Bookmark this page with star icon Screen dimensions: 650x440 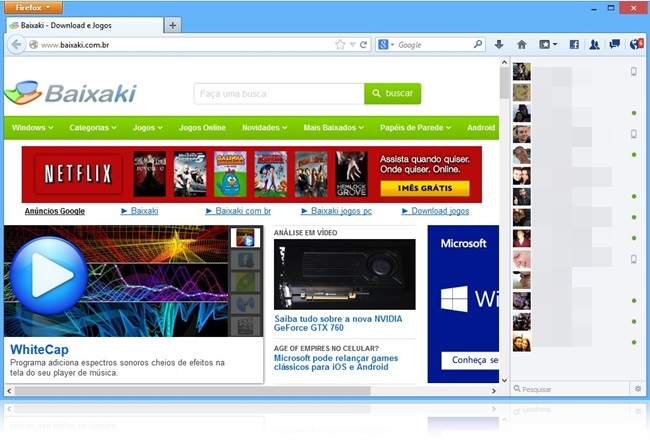(340, 44)
